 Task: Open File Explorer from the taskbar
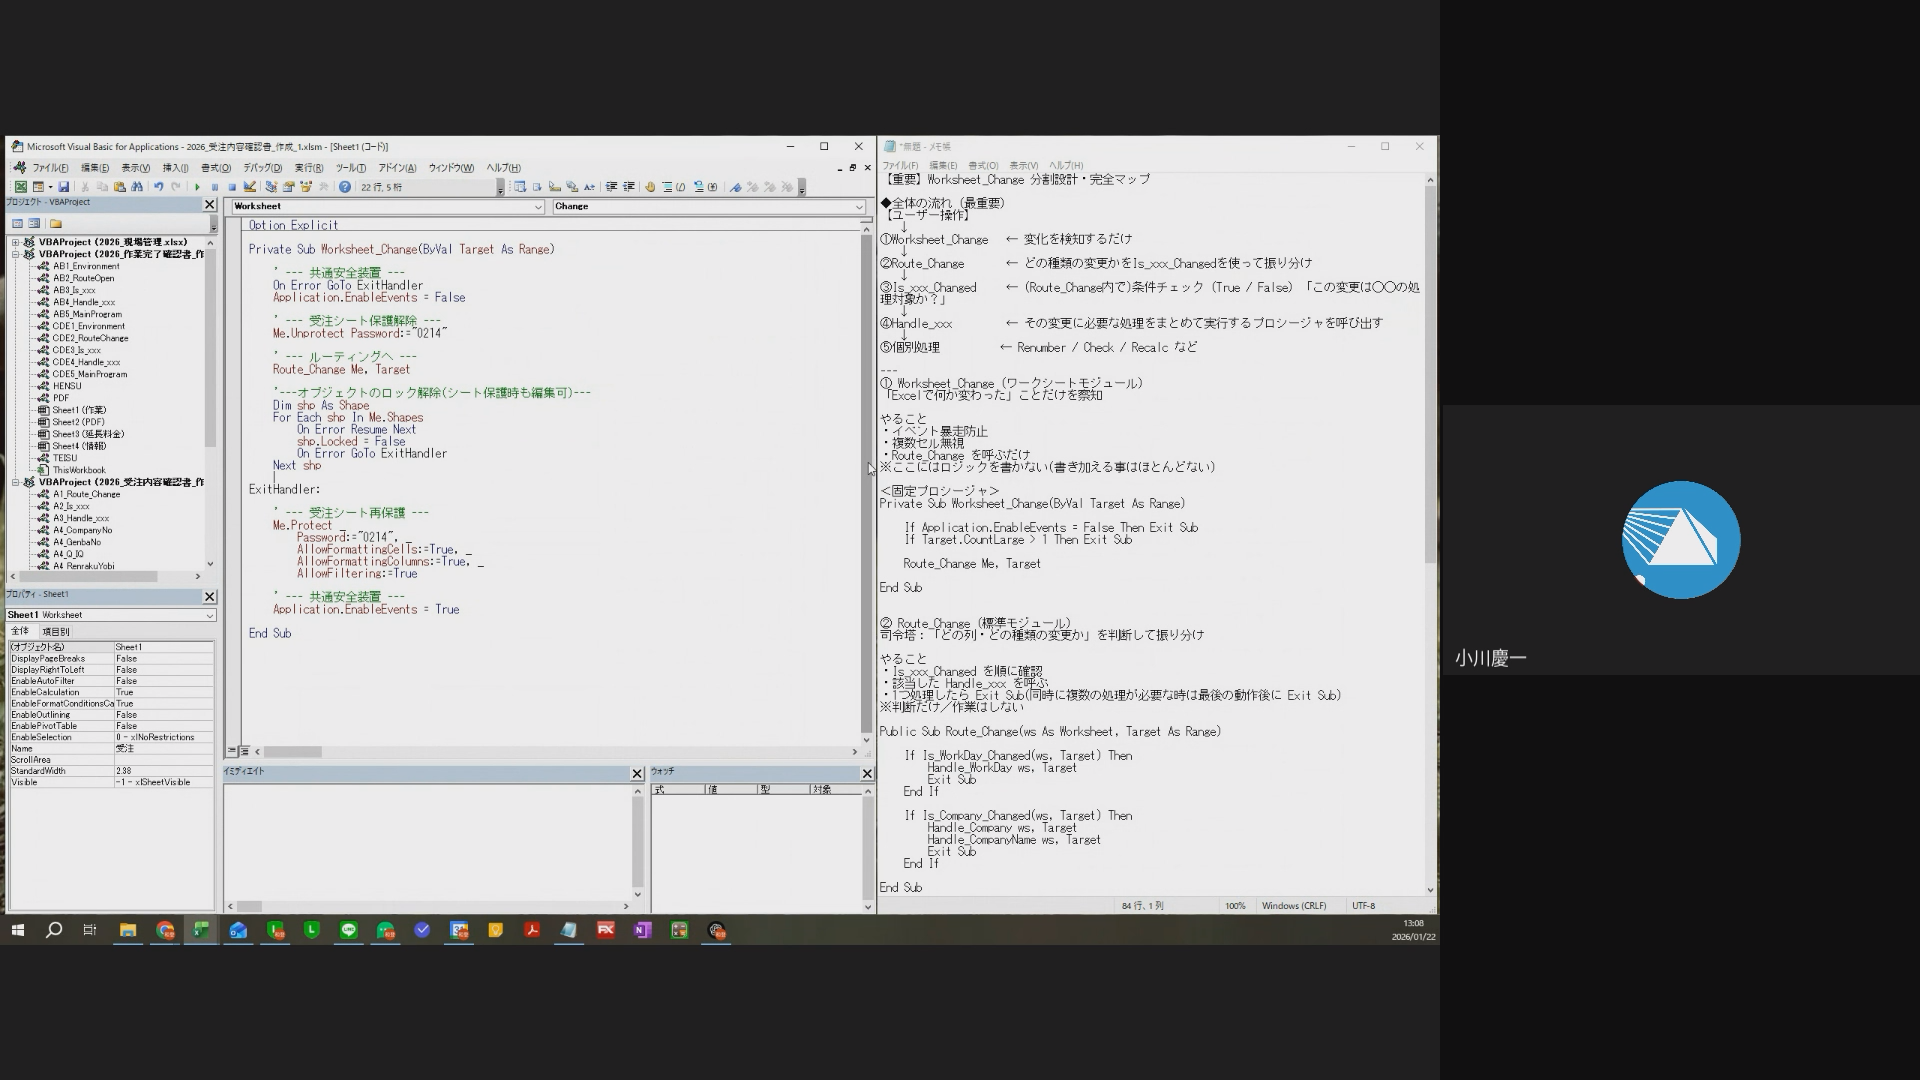[128, 931]
